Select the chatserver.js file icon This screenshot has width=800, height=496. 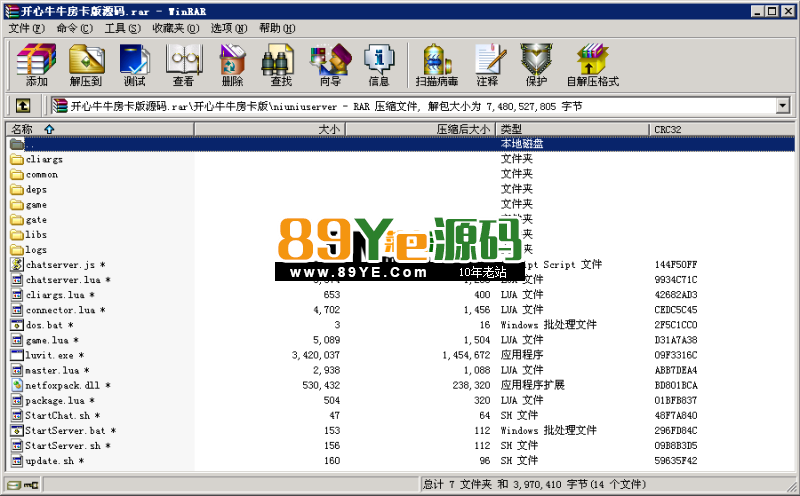click(x=17, y=264)
